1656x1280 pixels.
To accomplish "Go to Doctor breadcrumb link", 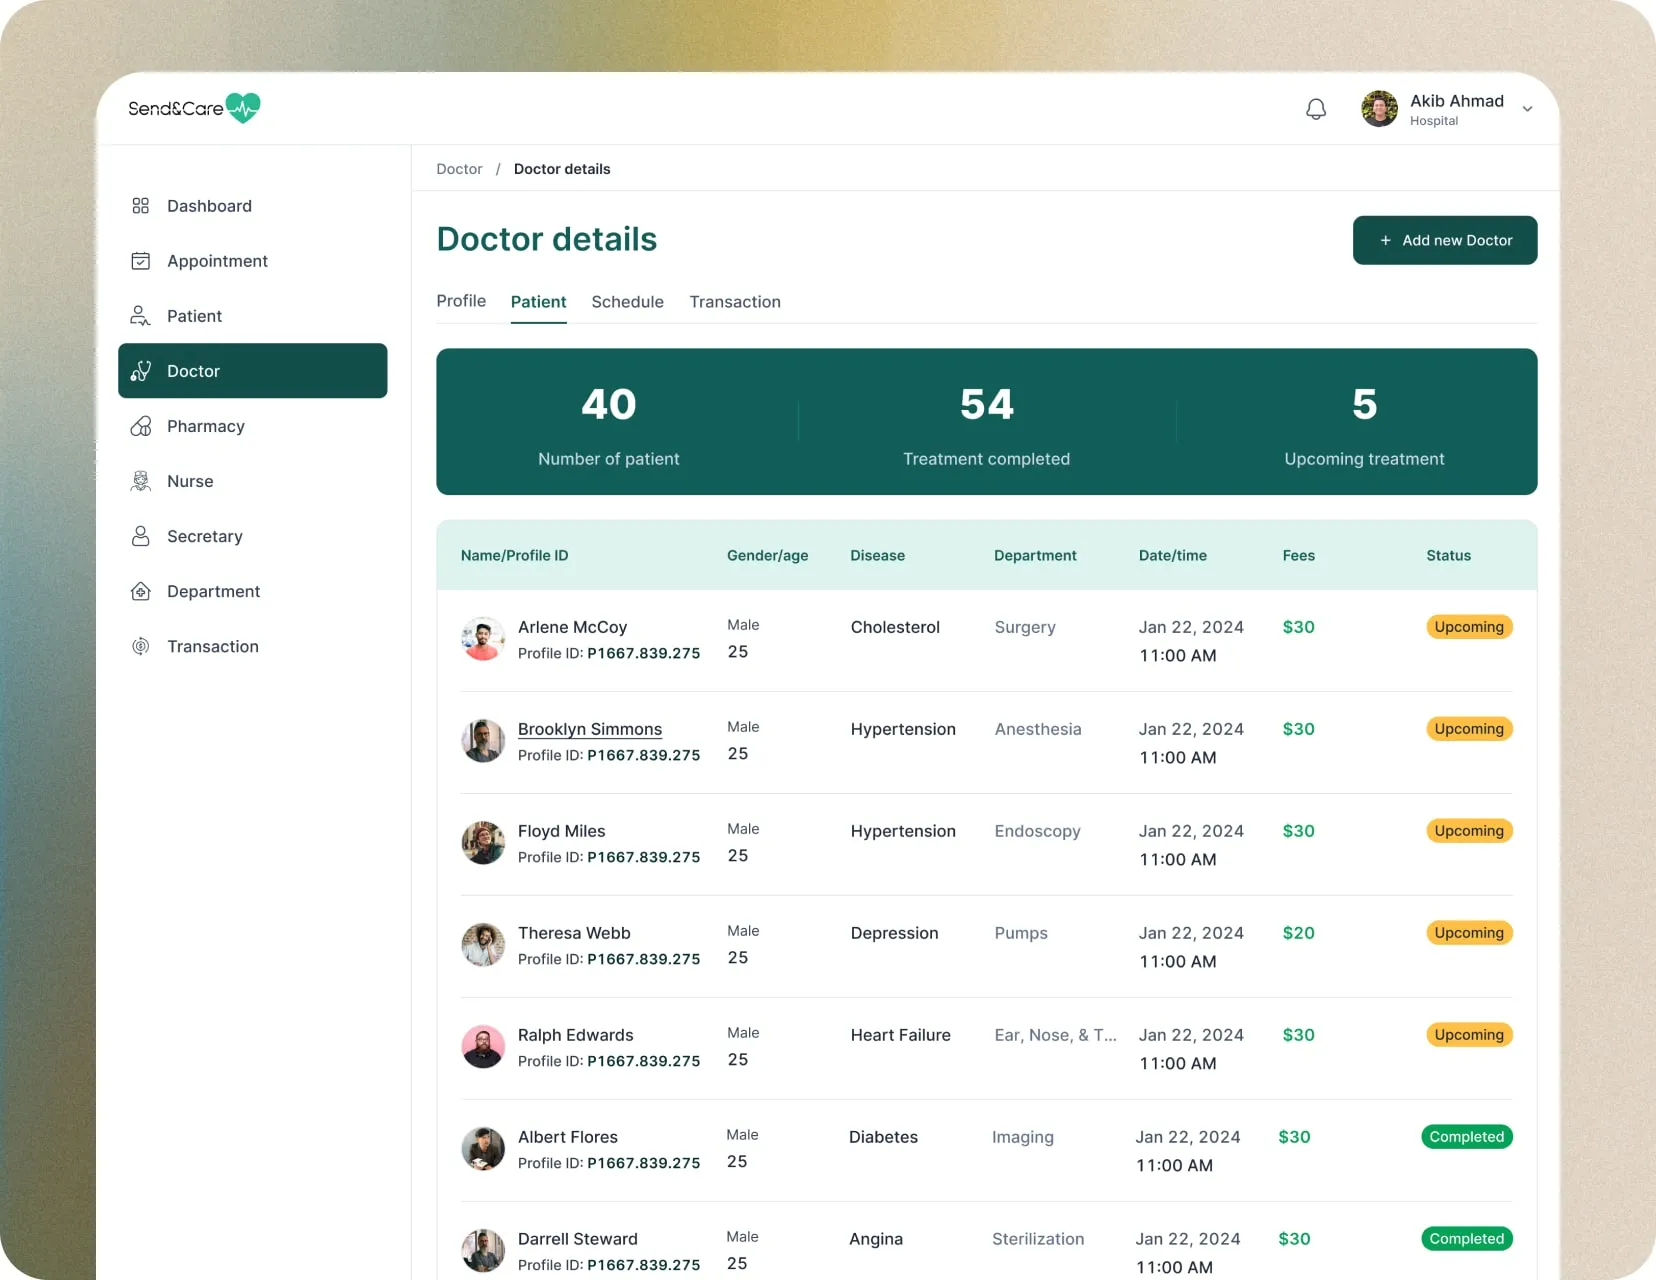I will [459, 169].
